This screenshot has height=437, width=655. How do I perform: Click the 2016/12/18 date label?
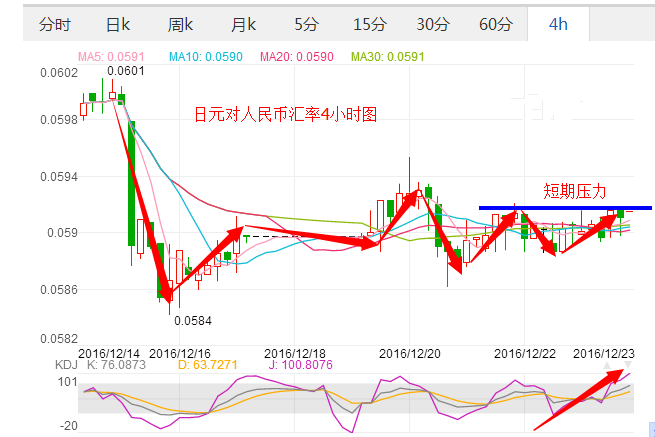[295, 353]
